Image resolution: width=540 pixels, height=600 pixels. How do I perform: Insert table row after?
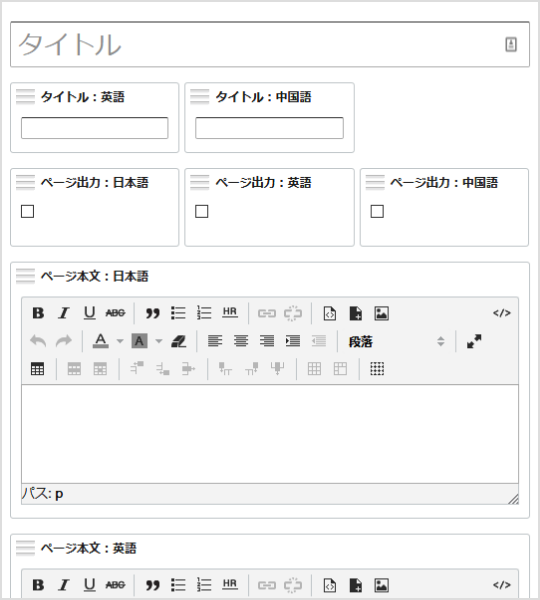click(163, 369)
